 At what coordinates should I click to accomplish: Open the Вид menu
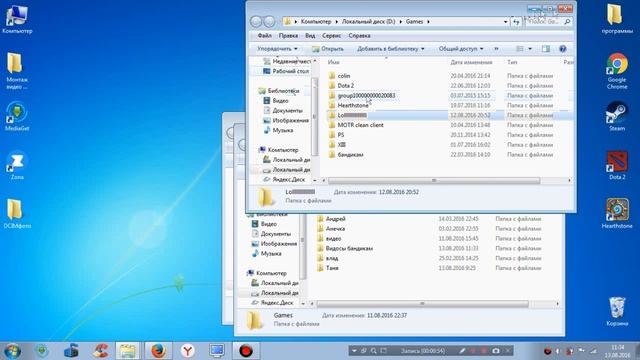click(310, 36)
